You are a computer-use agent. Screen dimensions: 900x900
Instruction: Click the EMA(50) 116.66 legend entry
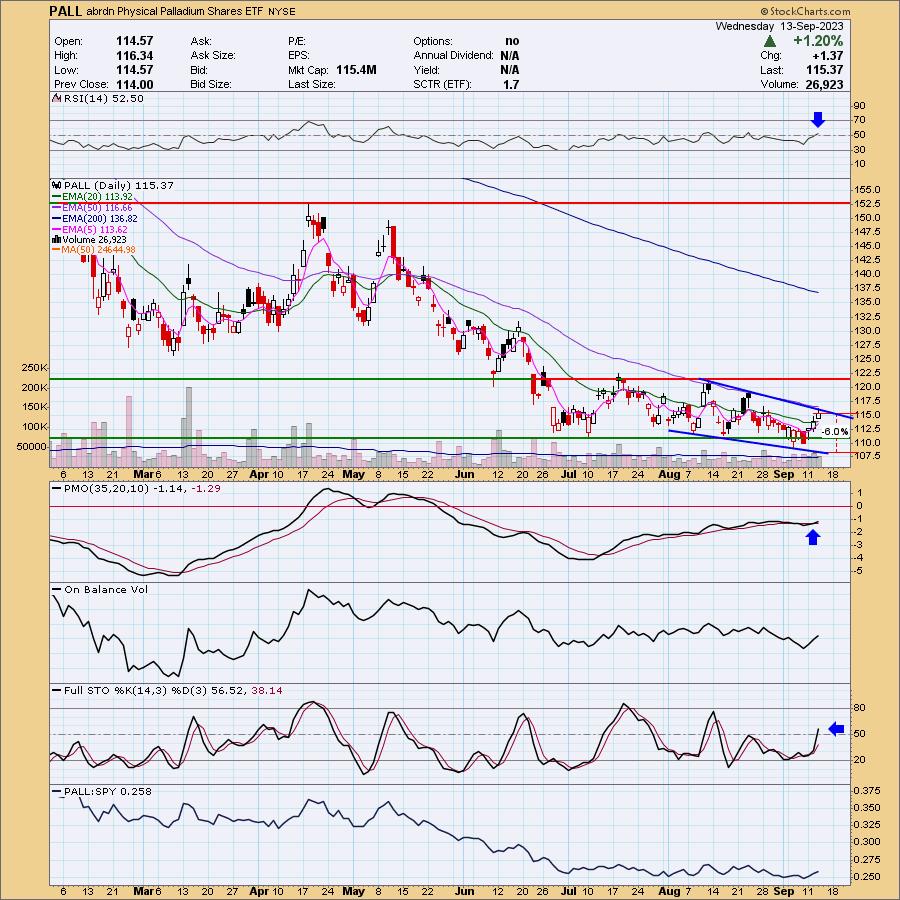click(92, 207)
